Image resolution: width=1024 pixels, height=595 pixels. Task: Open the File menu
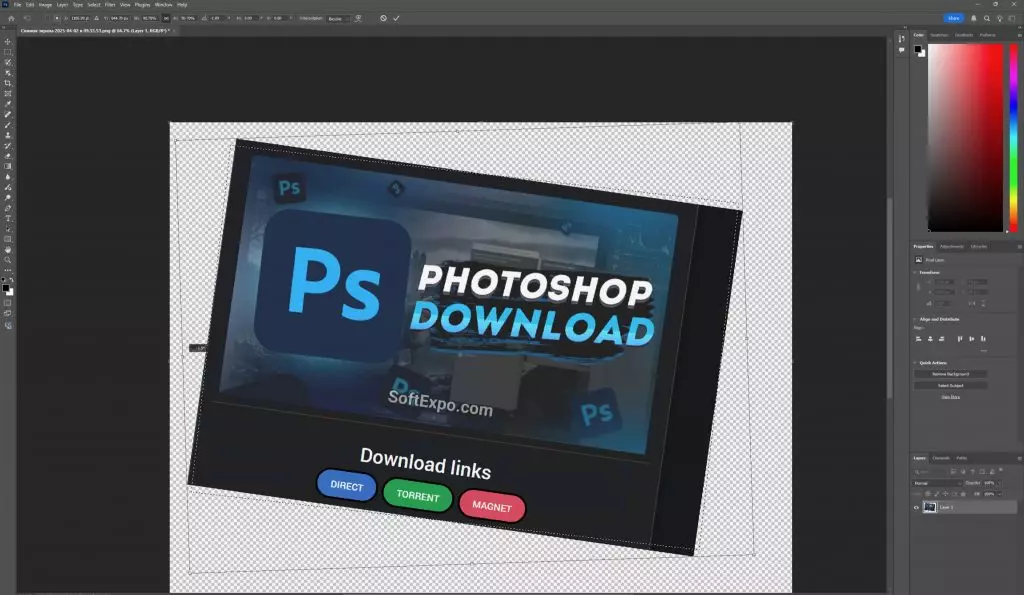18,5
